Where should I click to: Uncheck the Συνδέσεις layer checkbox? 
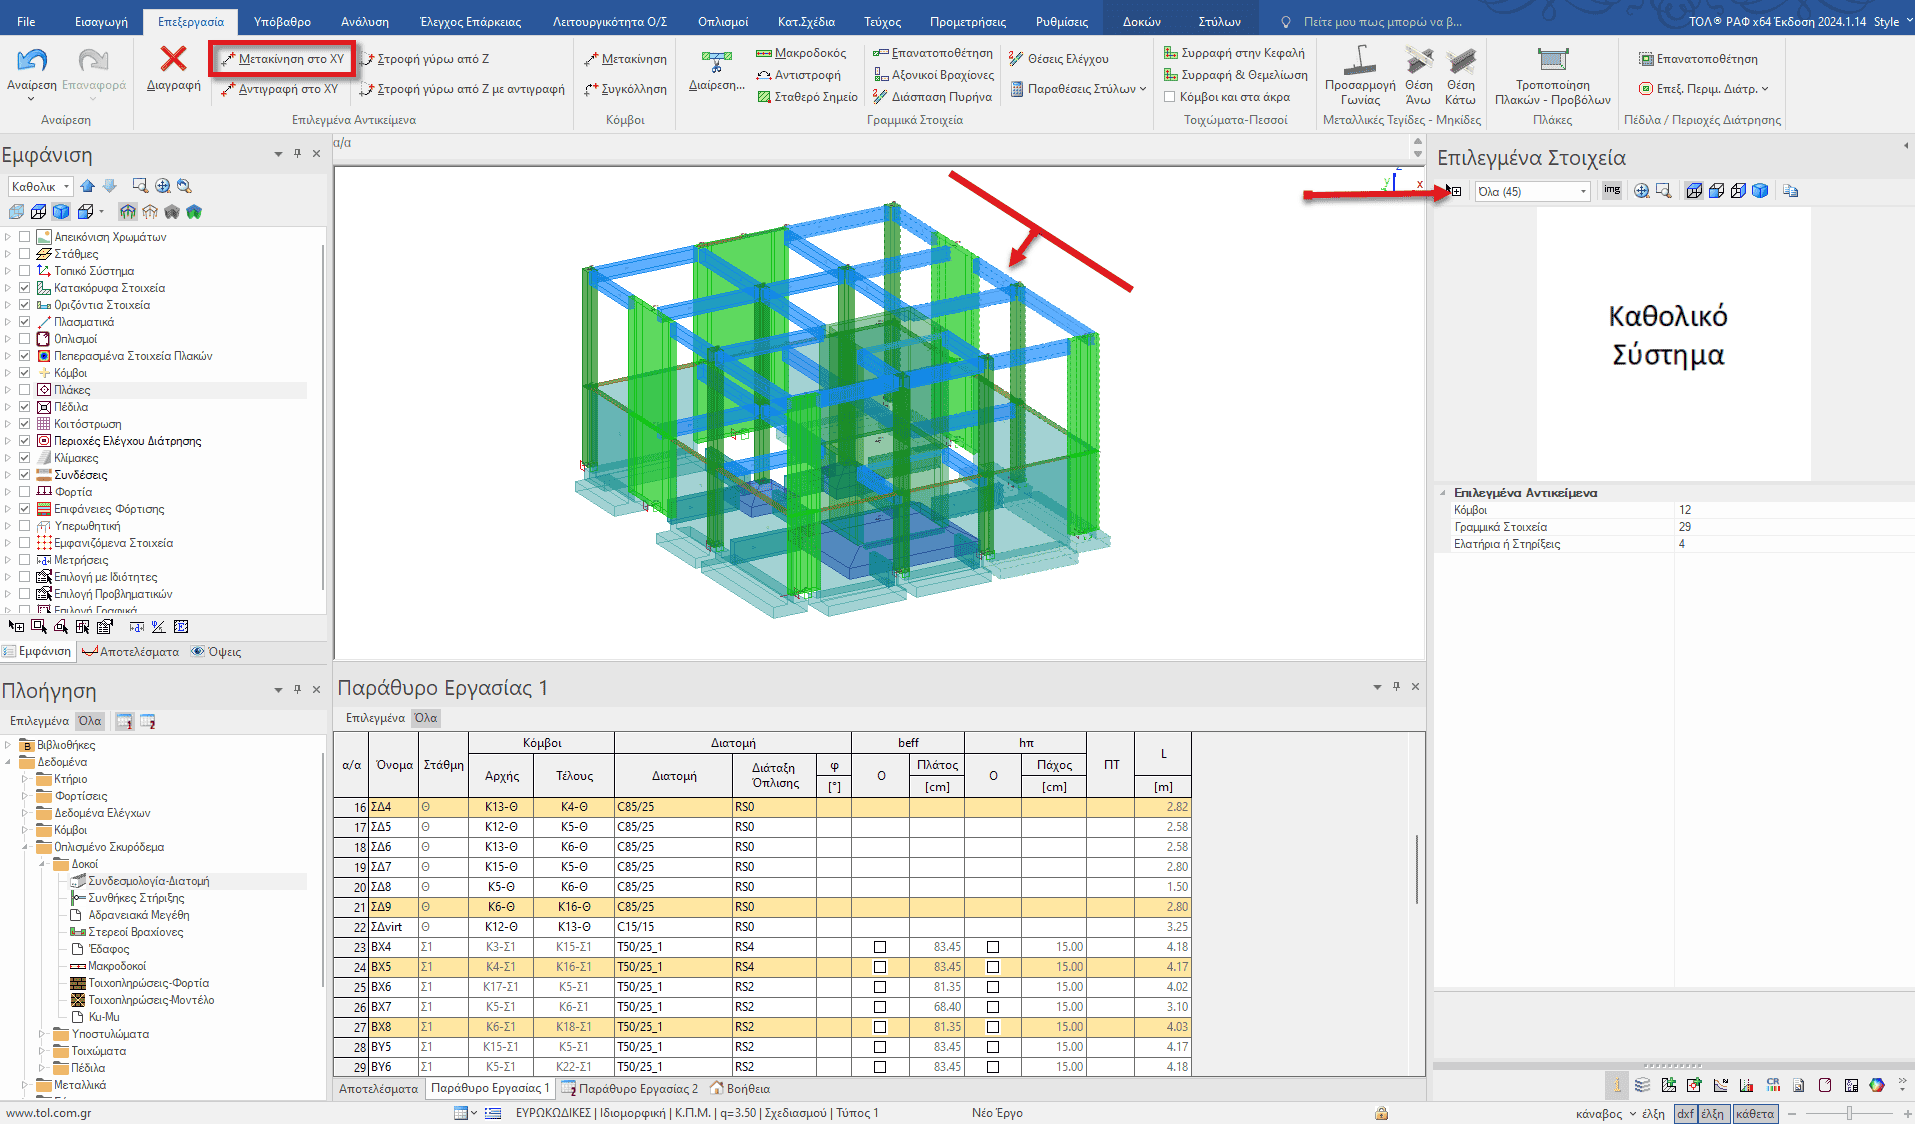25,475
